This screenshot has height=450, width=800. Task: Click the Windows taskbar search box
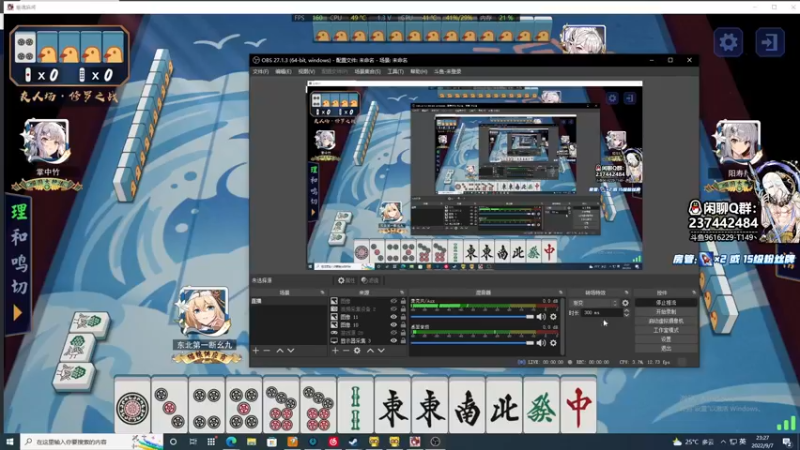92,442
